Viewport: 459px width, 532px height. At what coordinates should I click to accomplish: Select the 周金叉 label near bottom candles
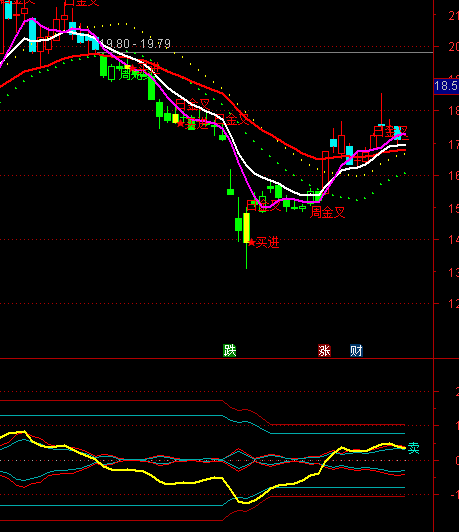pyautogui.click(x=327, y=213)
